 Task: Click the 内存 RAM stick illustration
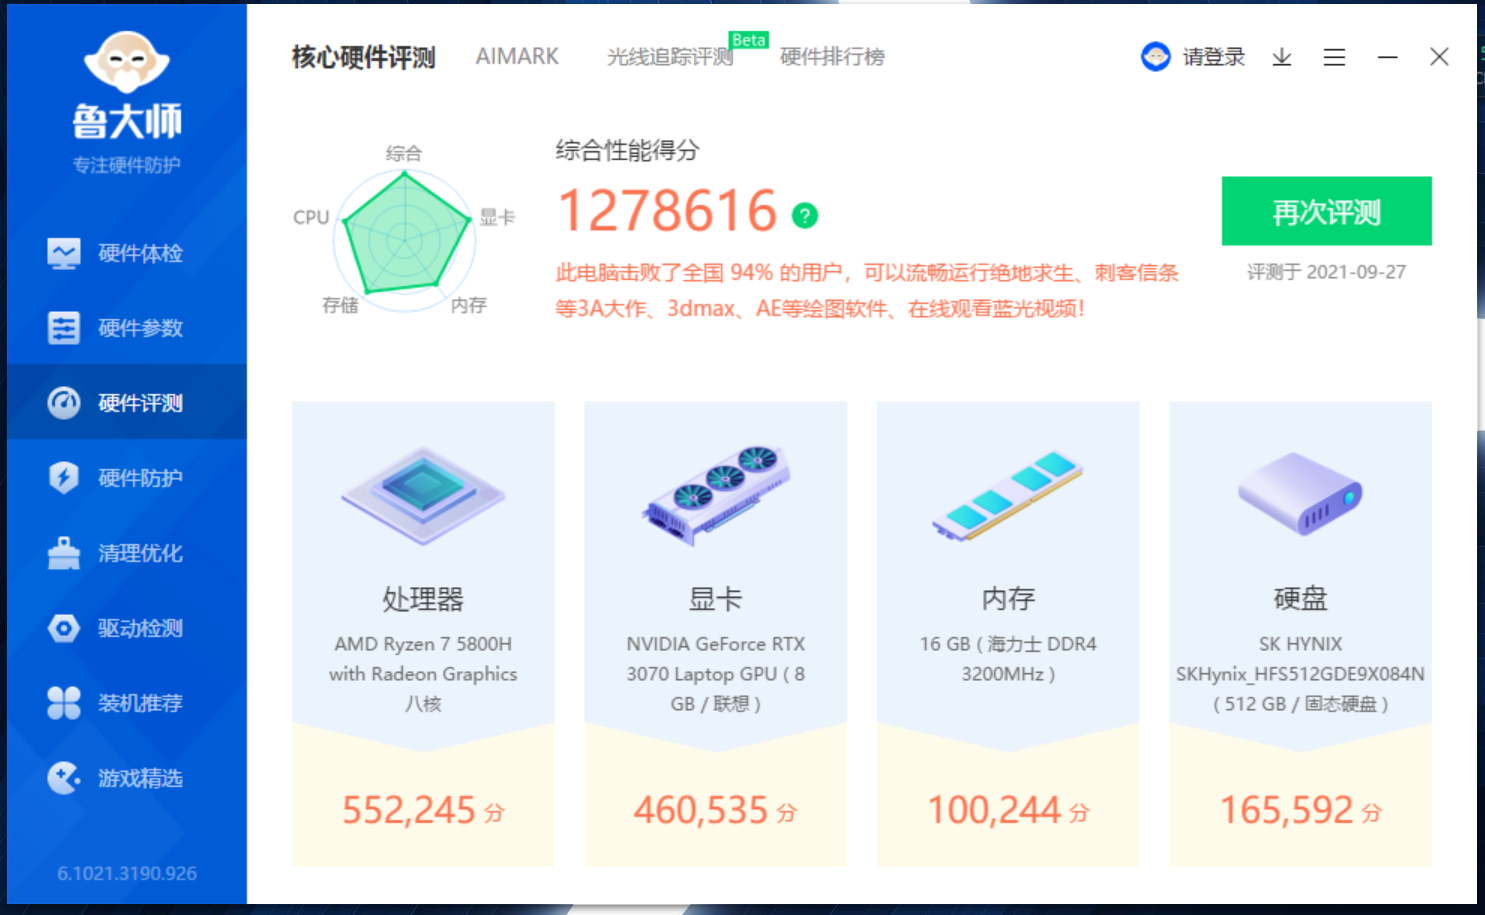tap(1008, 495)
